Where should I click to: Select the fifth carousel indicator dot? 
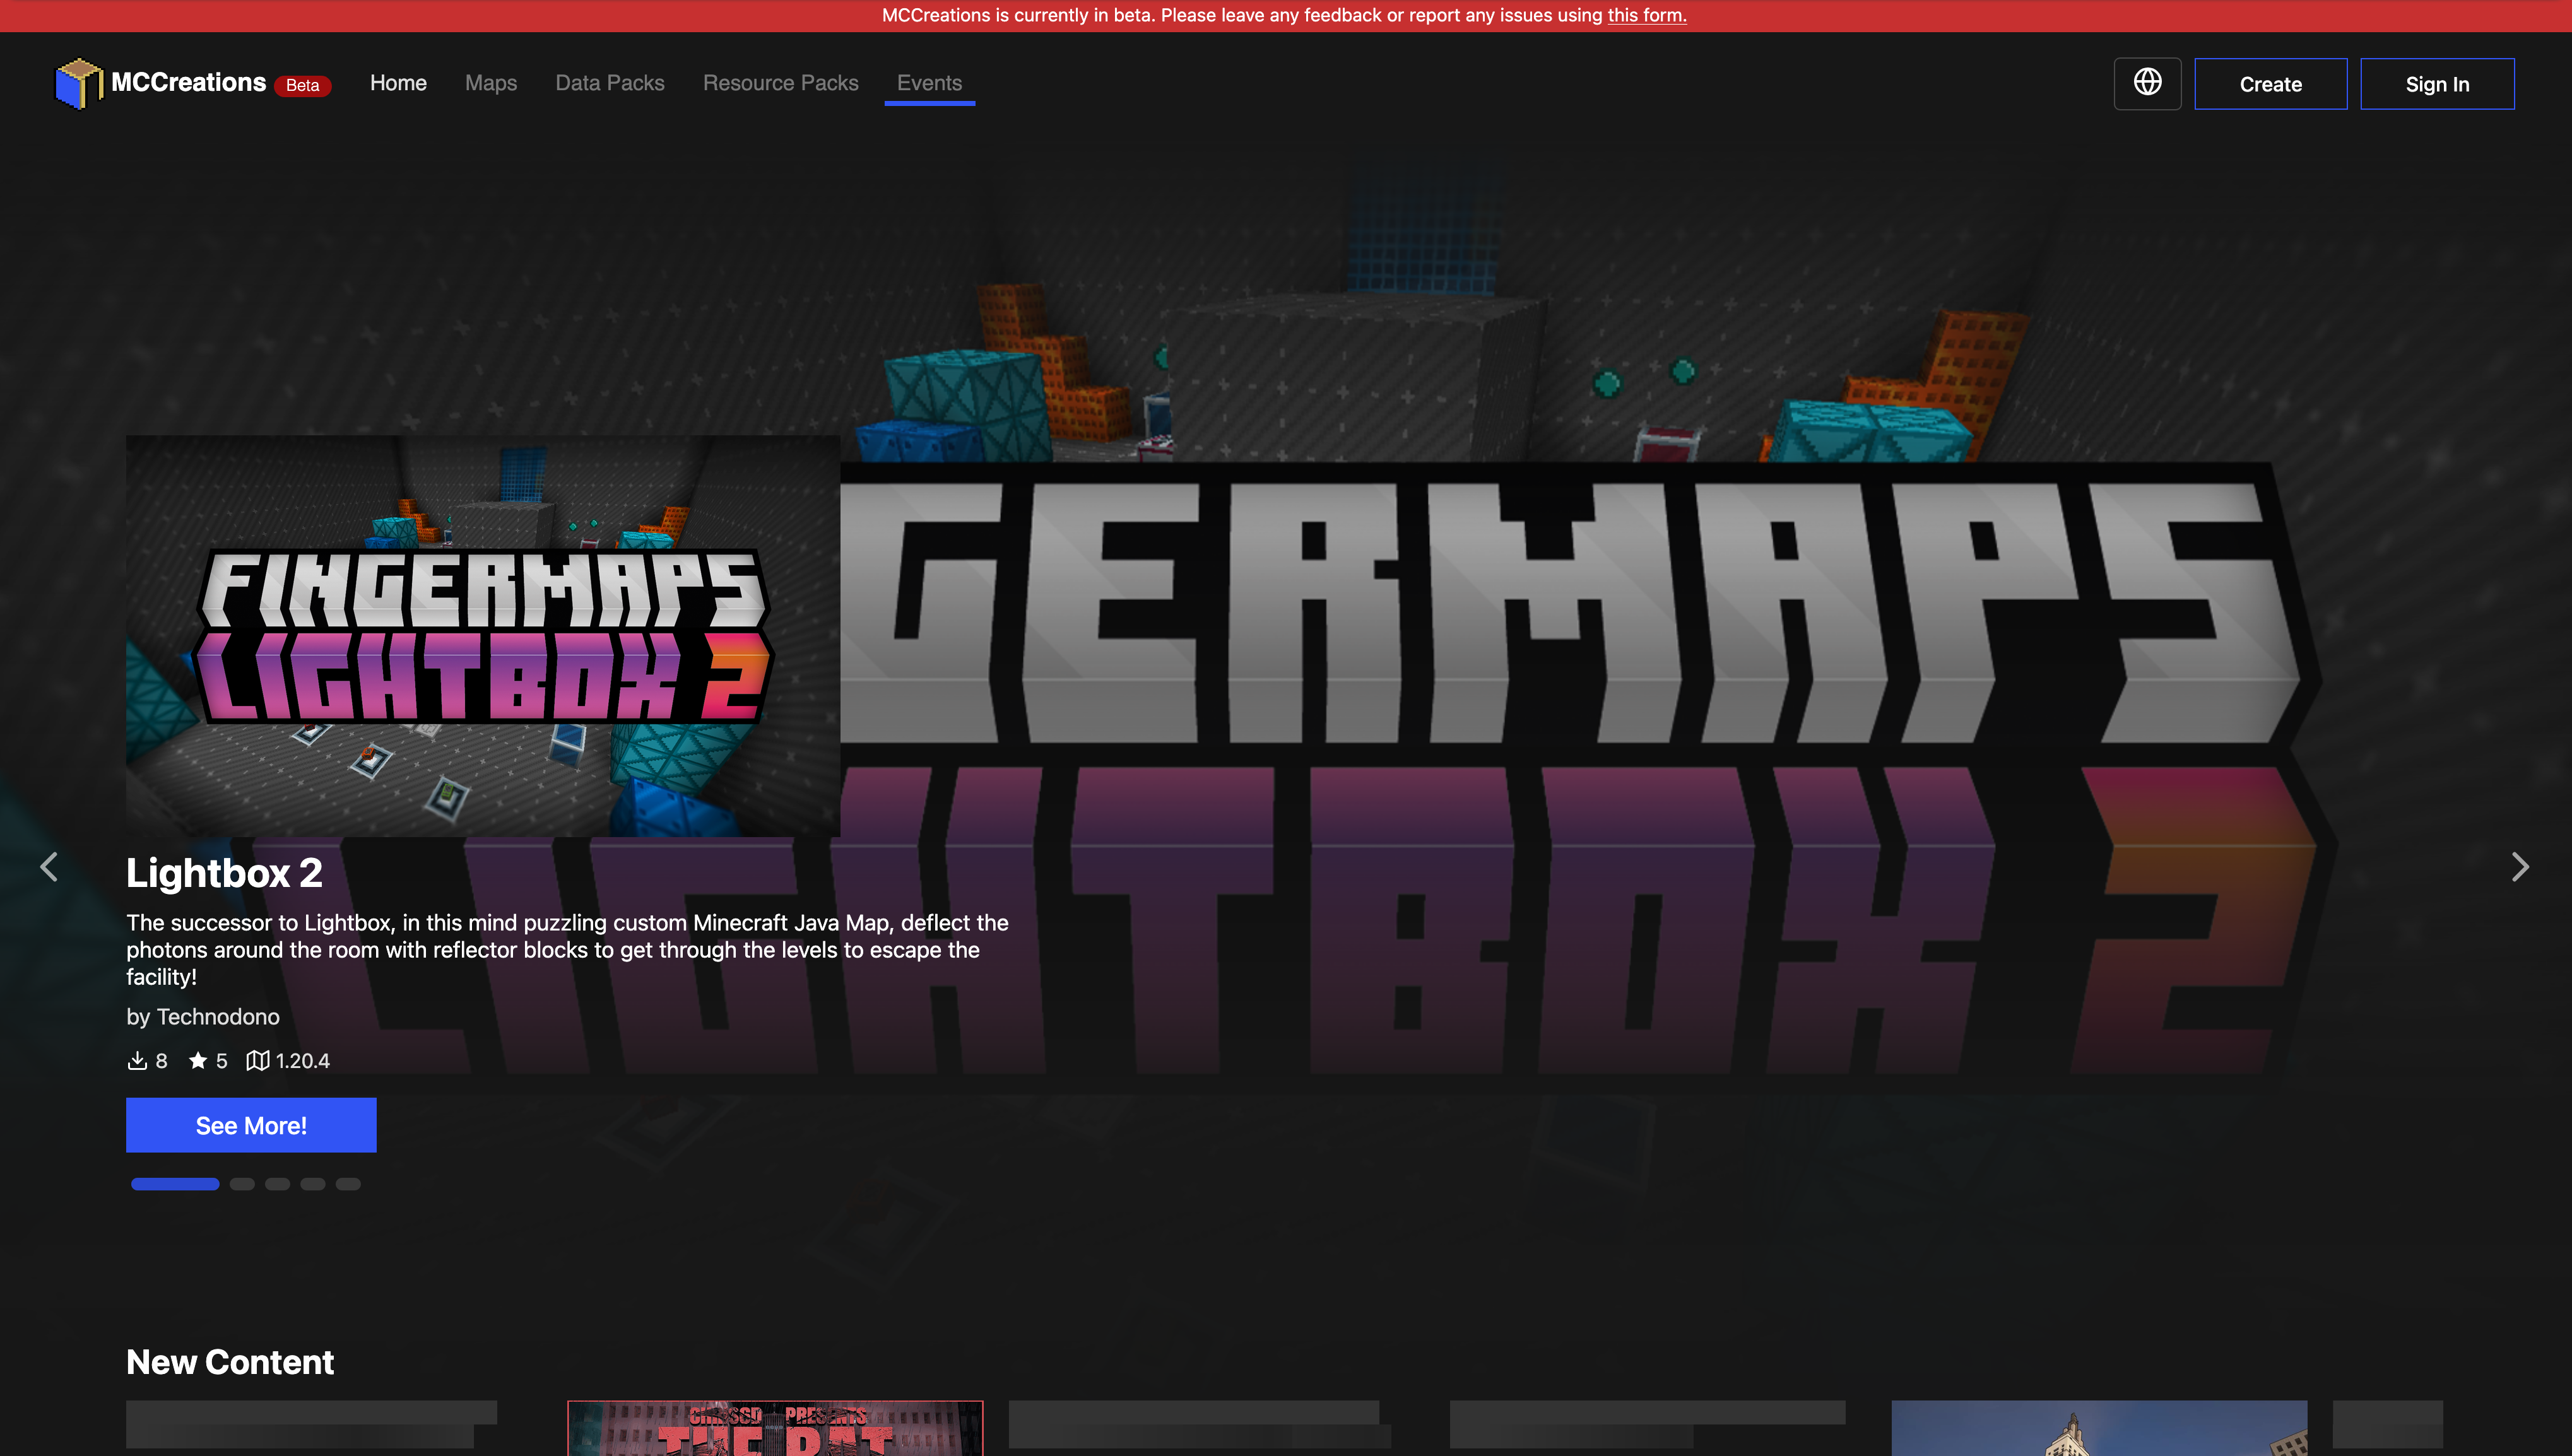[348, 1184]
